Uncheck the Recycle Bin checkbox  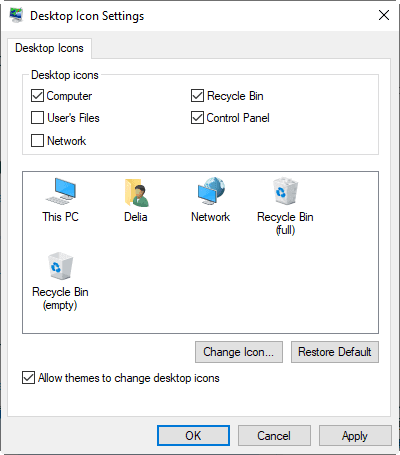(197, 96)
